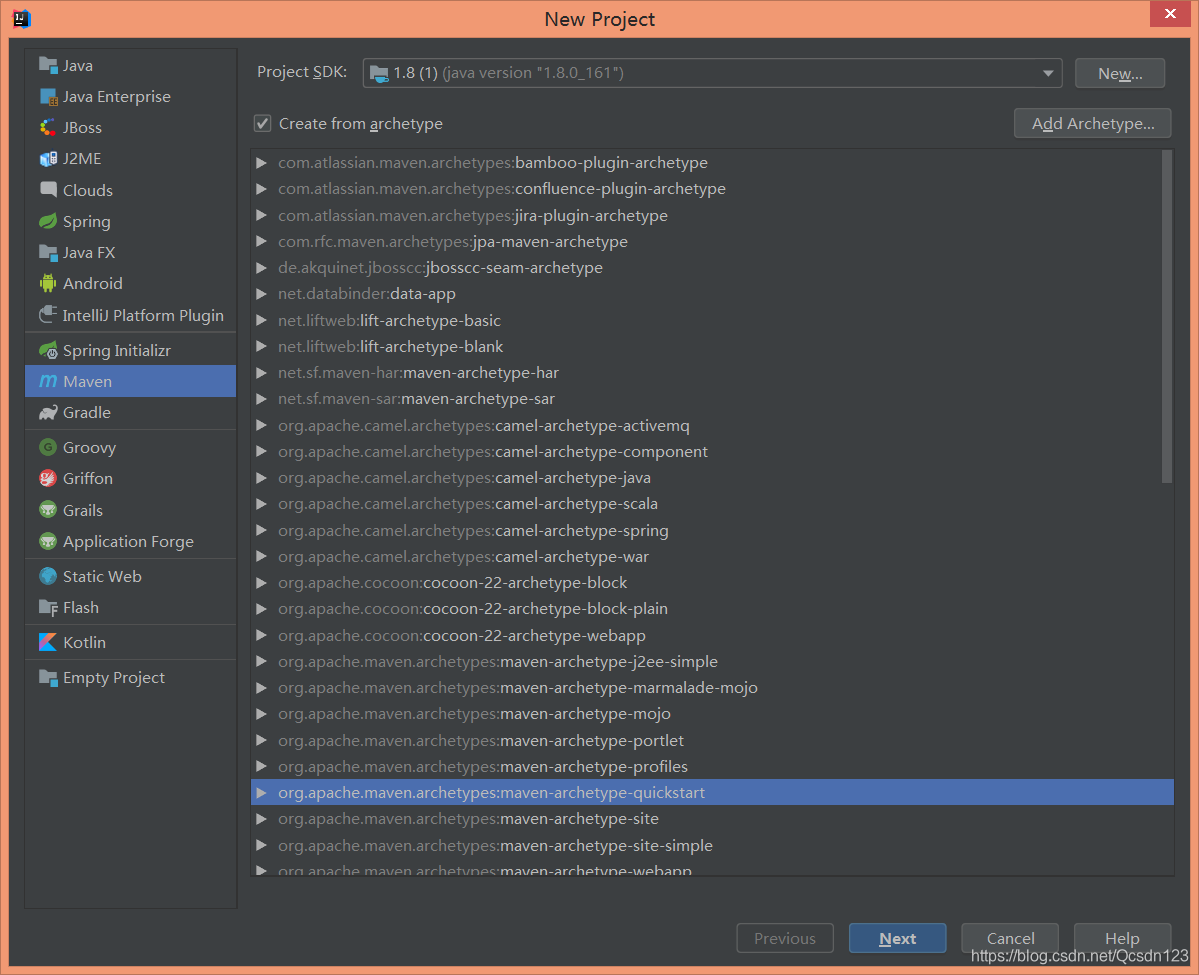Click the Grails icon
This screenshot has height=975, width=1199.
point(48,510)
